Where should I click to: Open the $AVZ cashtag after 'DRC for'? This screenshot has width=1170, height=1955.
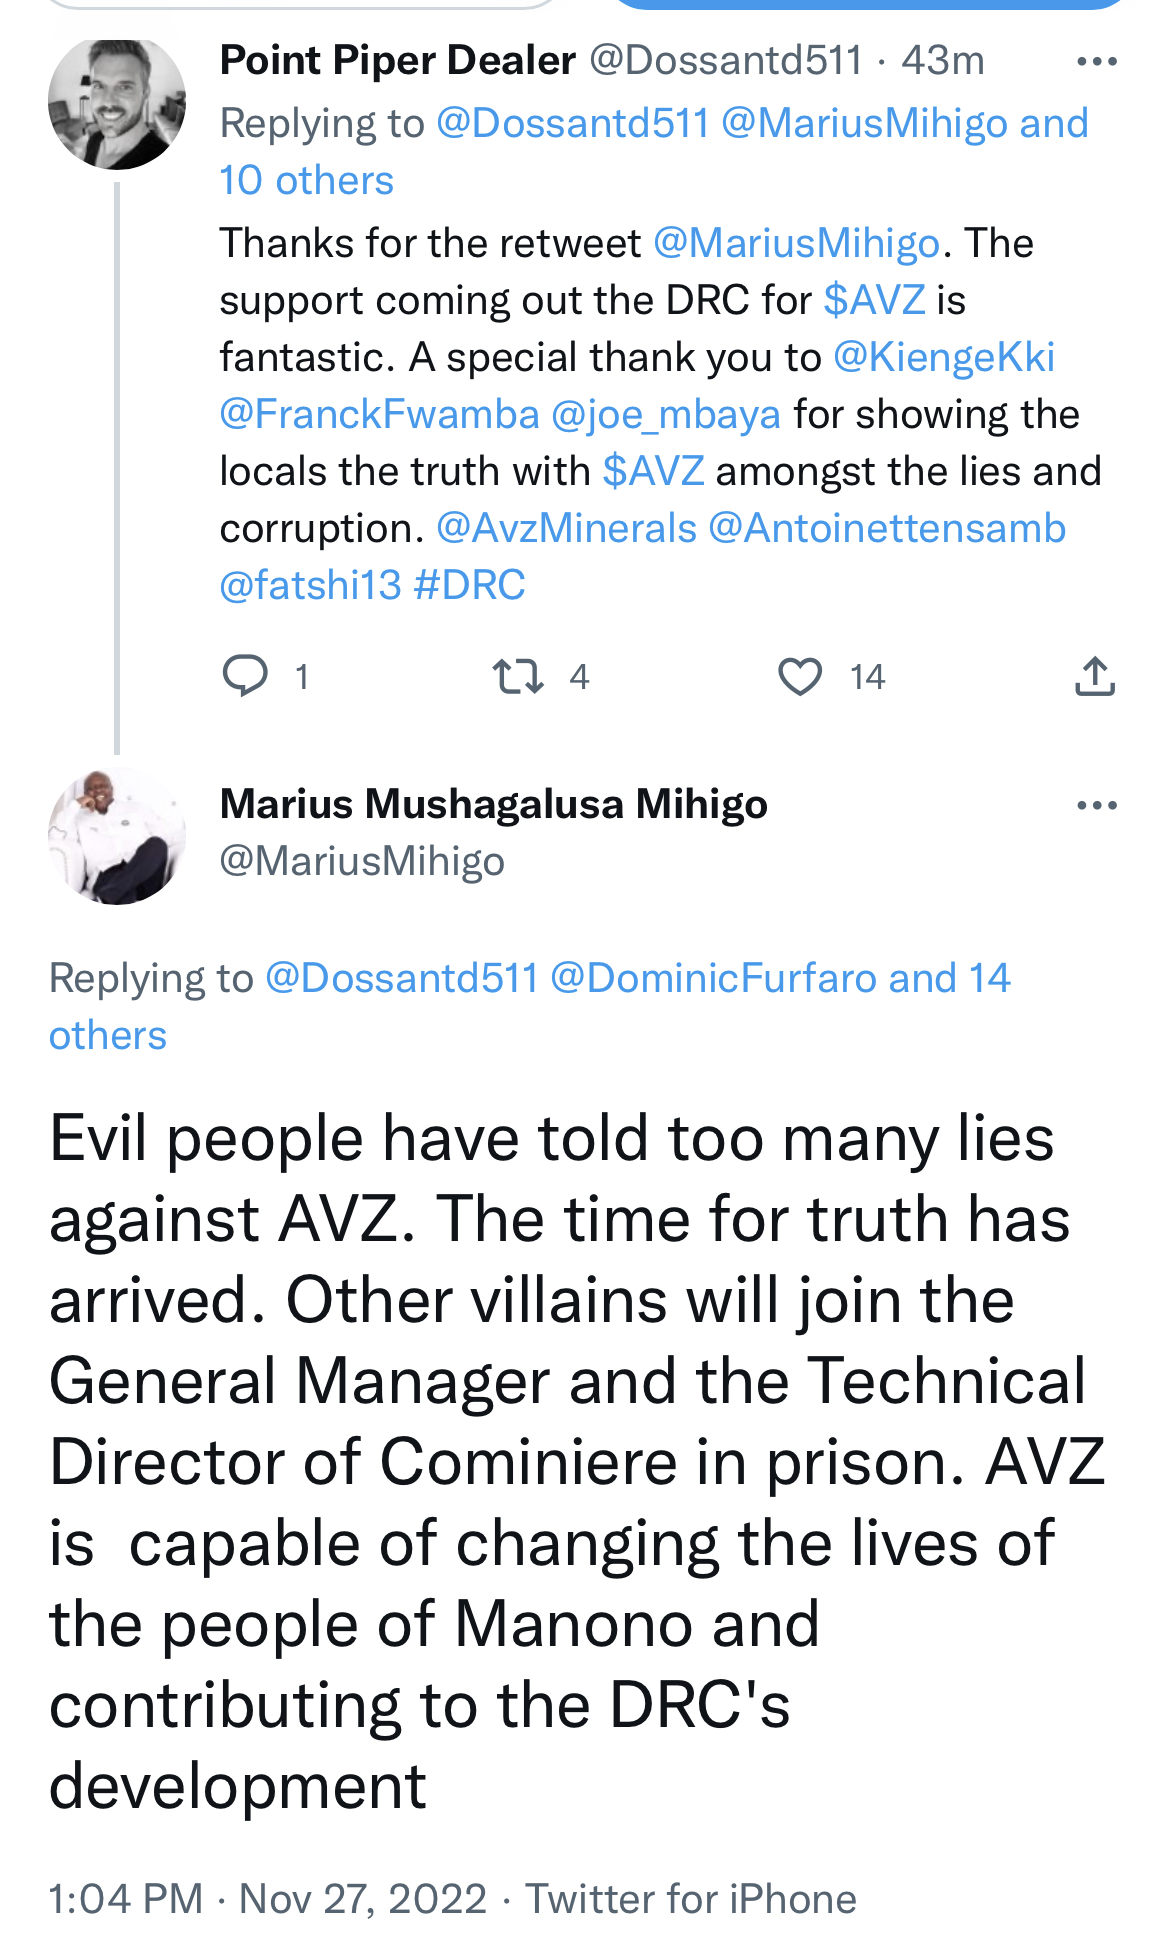coord(874,300)
